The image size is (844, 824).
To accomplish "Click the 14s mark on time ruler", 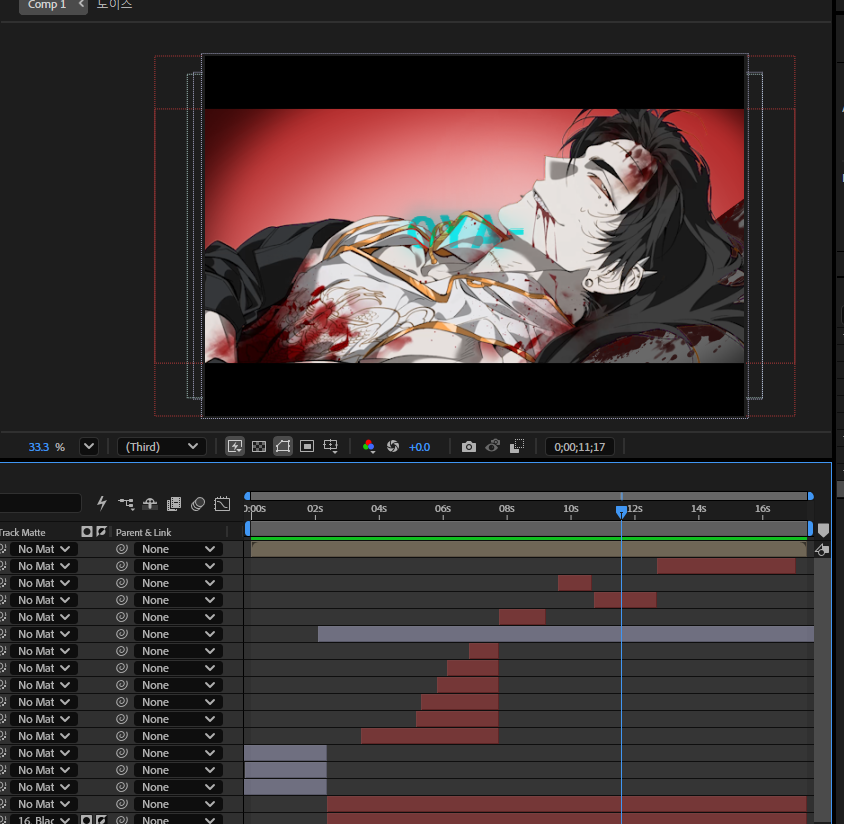I will (x=699, y=509).
